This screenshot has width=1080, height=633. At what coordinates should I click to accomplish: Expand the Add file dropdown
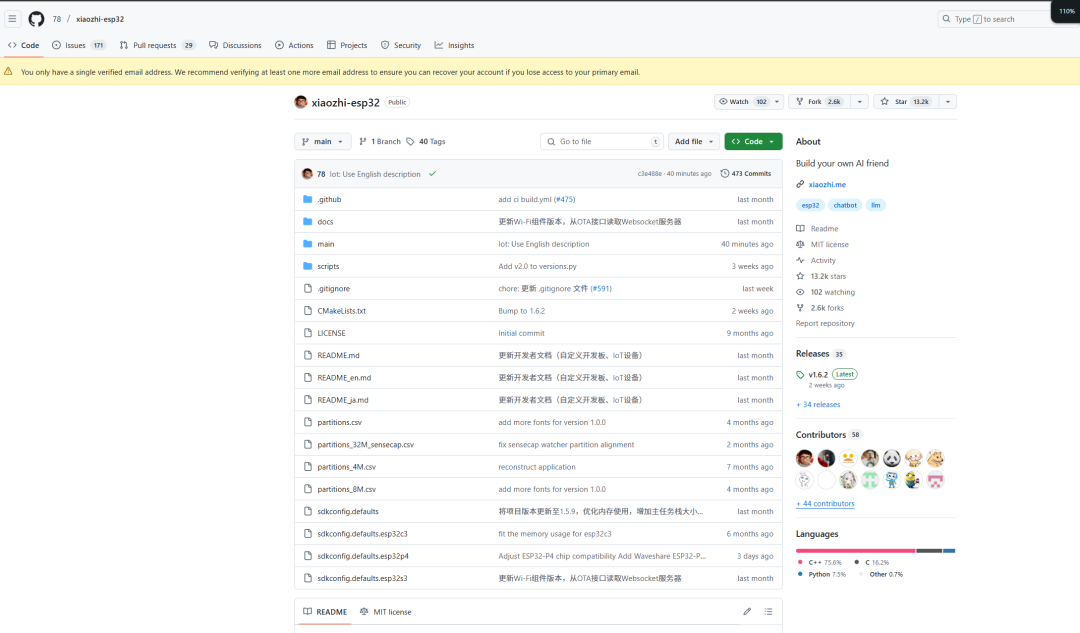[x=694, y=141]
